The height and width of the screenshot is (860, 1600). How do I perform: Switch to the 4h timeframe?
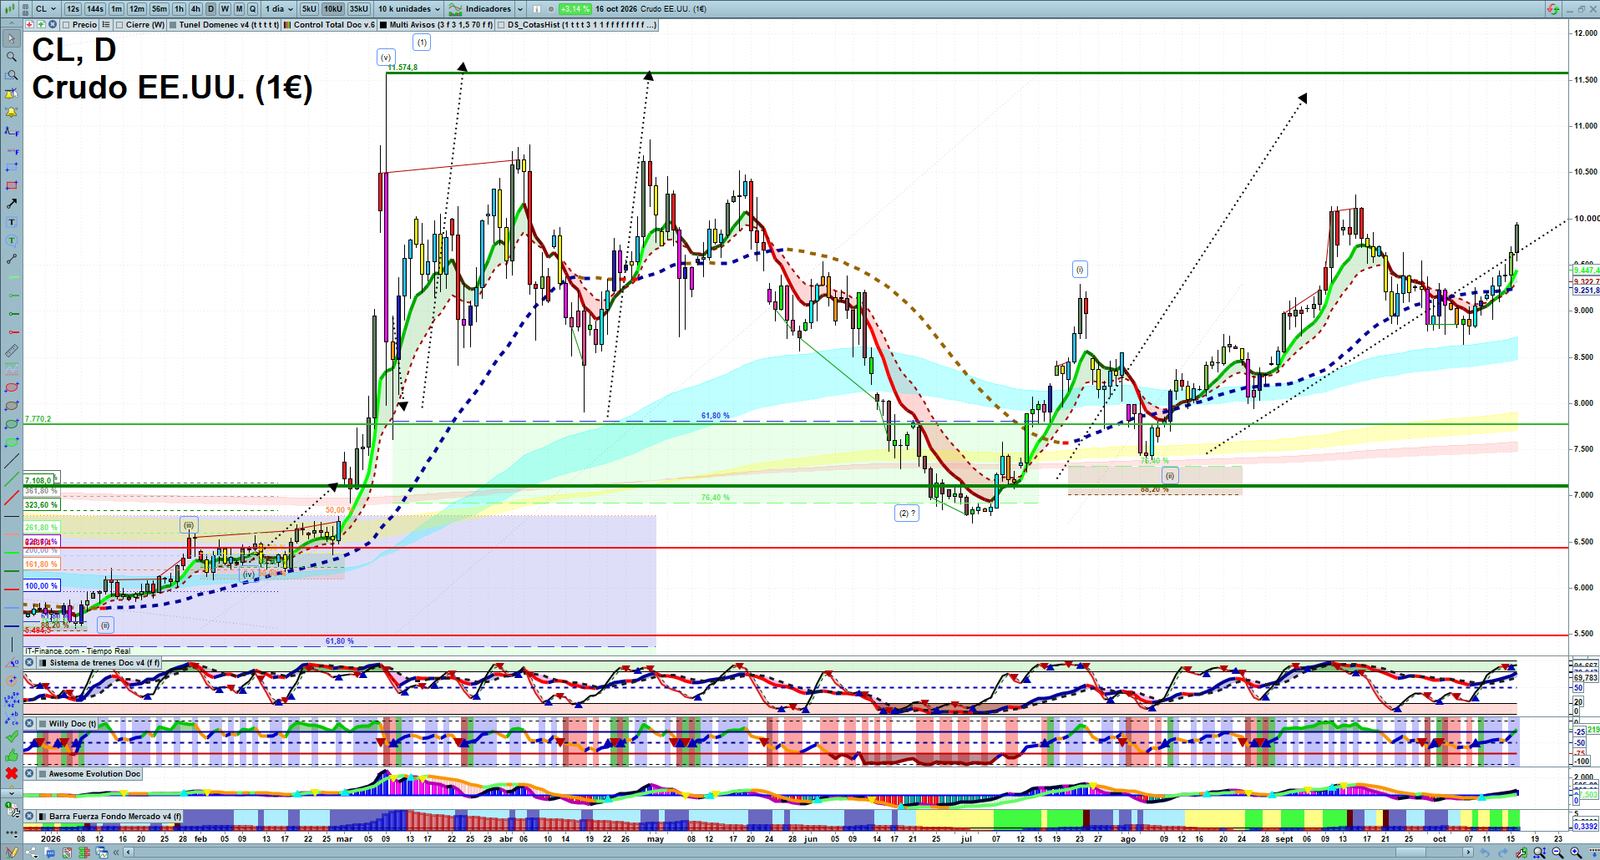(195, 9)
